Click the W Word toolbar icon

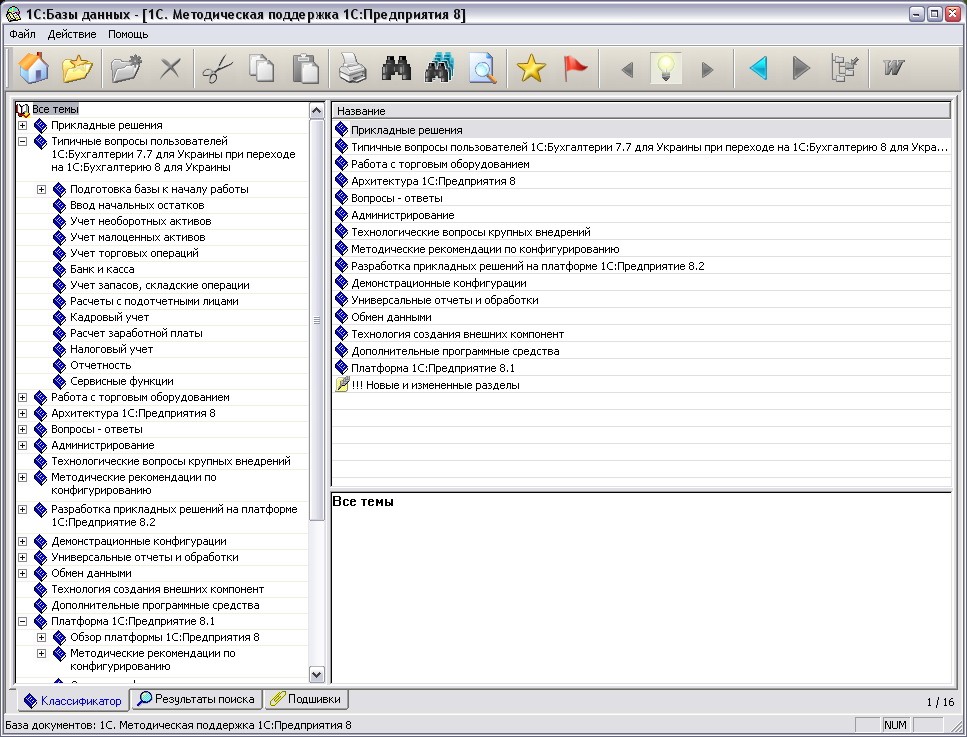coord(893,67)
